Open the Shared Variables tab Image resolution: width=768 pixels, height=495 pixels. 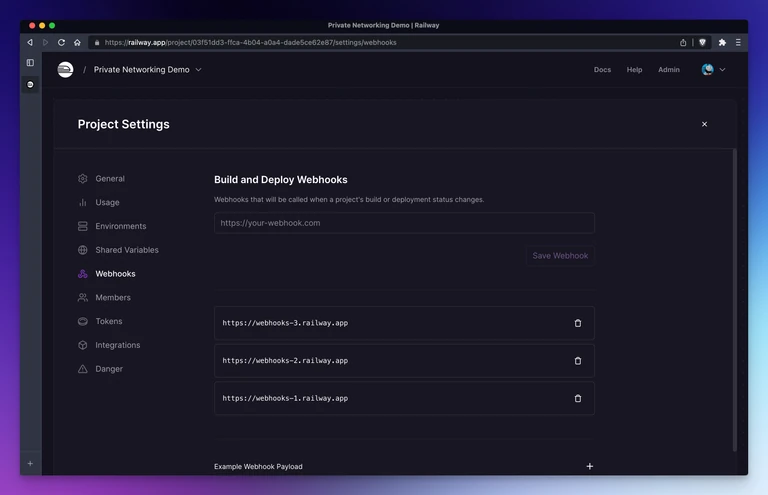point(119,250)
